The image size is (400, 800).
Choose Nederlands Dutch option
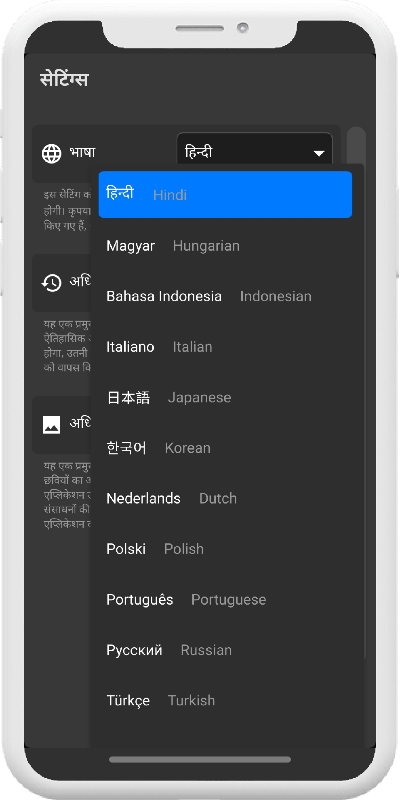point(225,498)
